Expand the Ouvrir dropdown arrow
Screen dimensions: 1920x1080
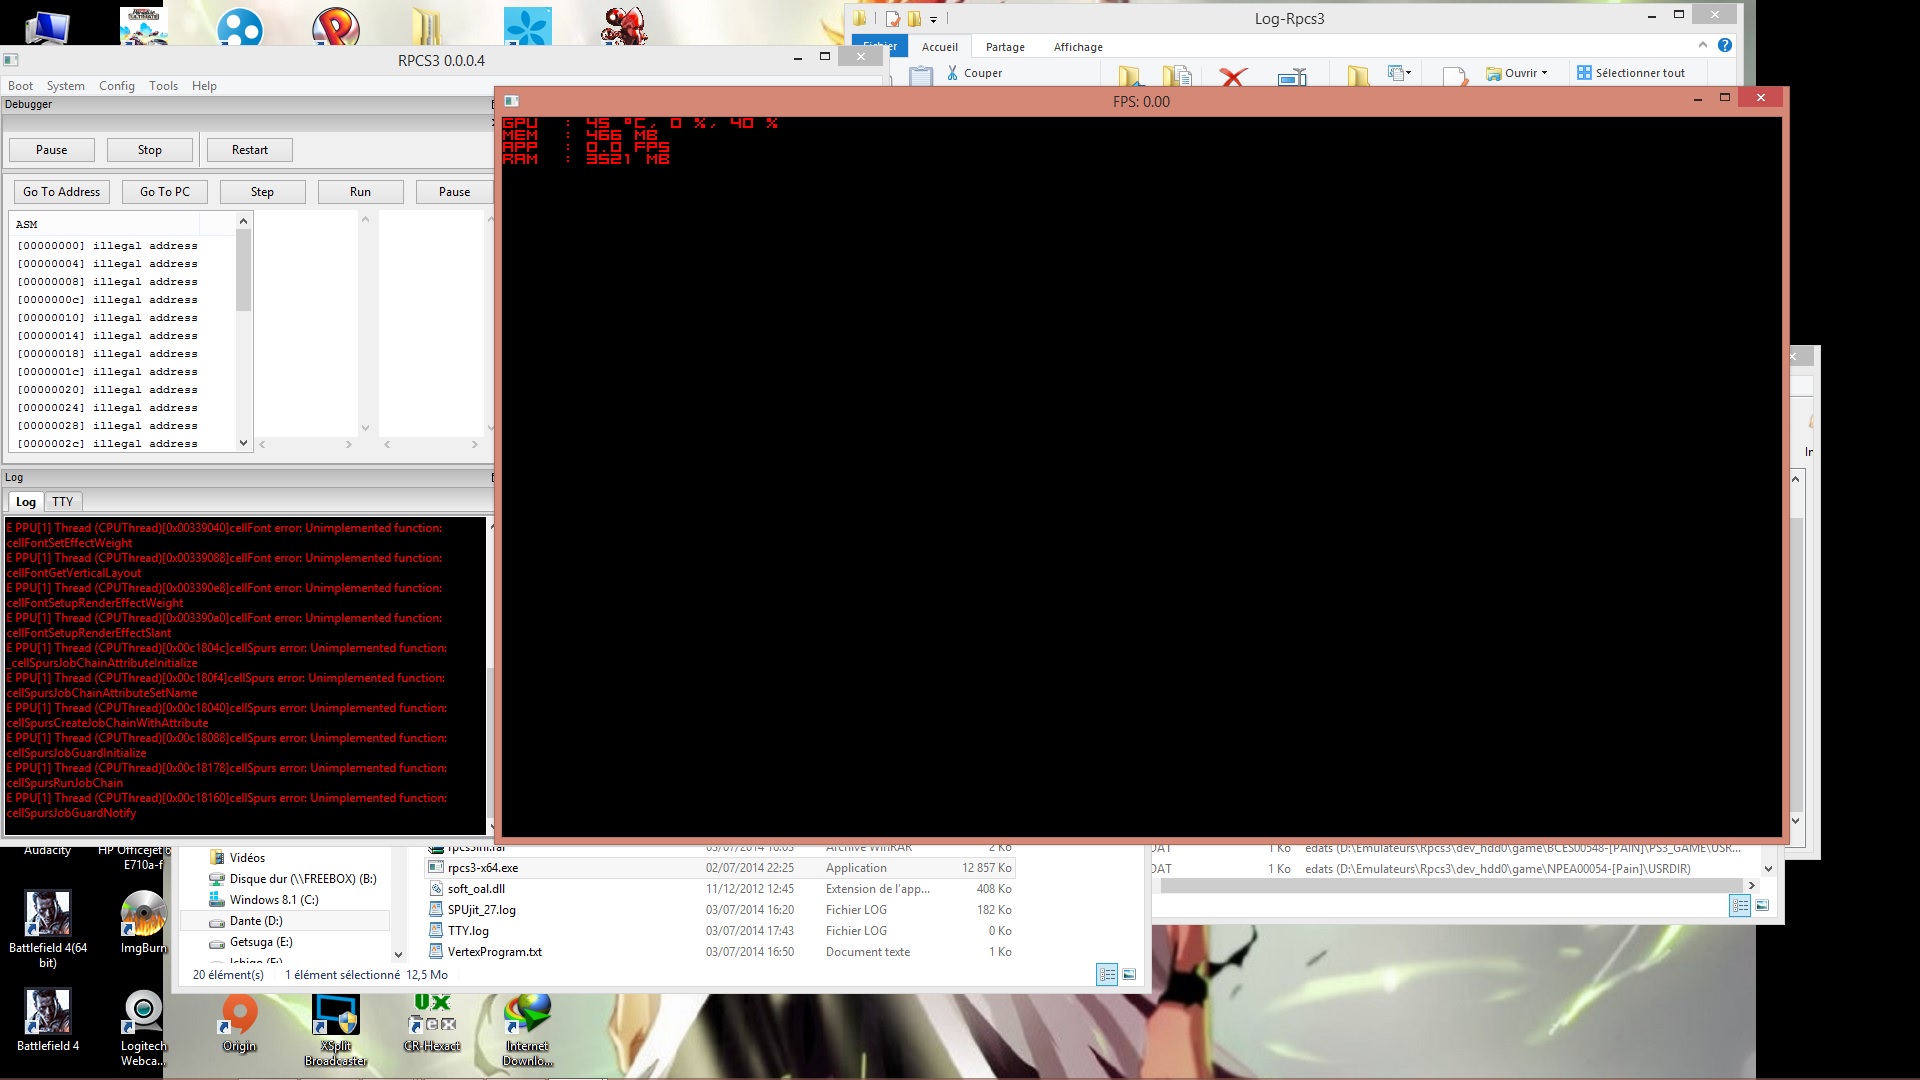pos(1544,73)
